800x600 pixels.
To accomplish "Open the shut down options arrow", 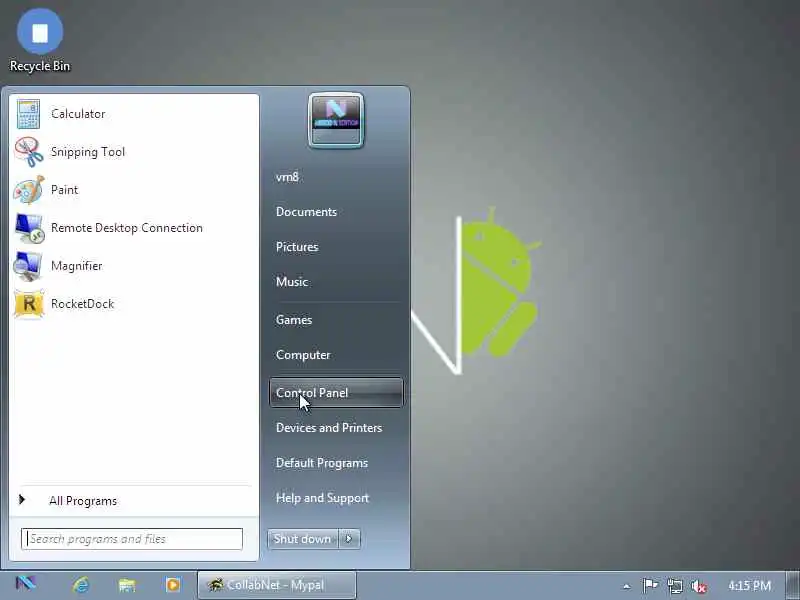I will point(349,539).
